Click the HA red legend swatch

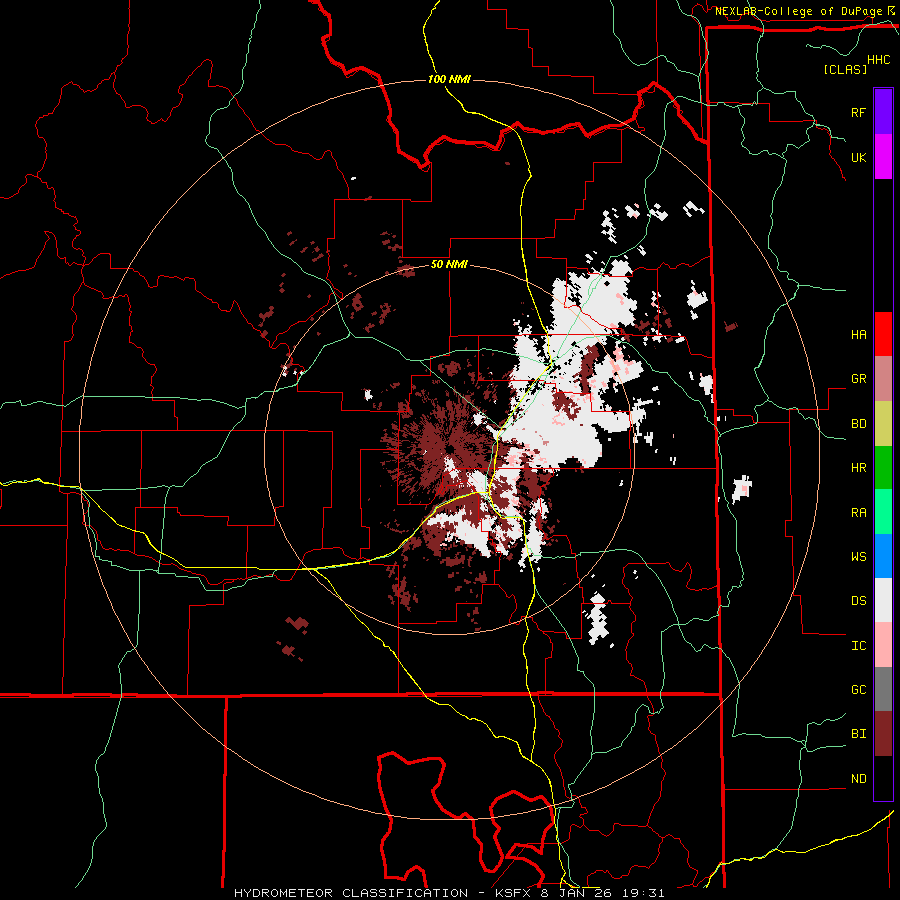[883, 334]
